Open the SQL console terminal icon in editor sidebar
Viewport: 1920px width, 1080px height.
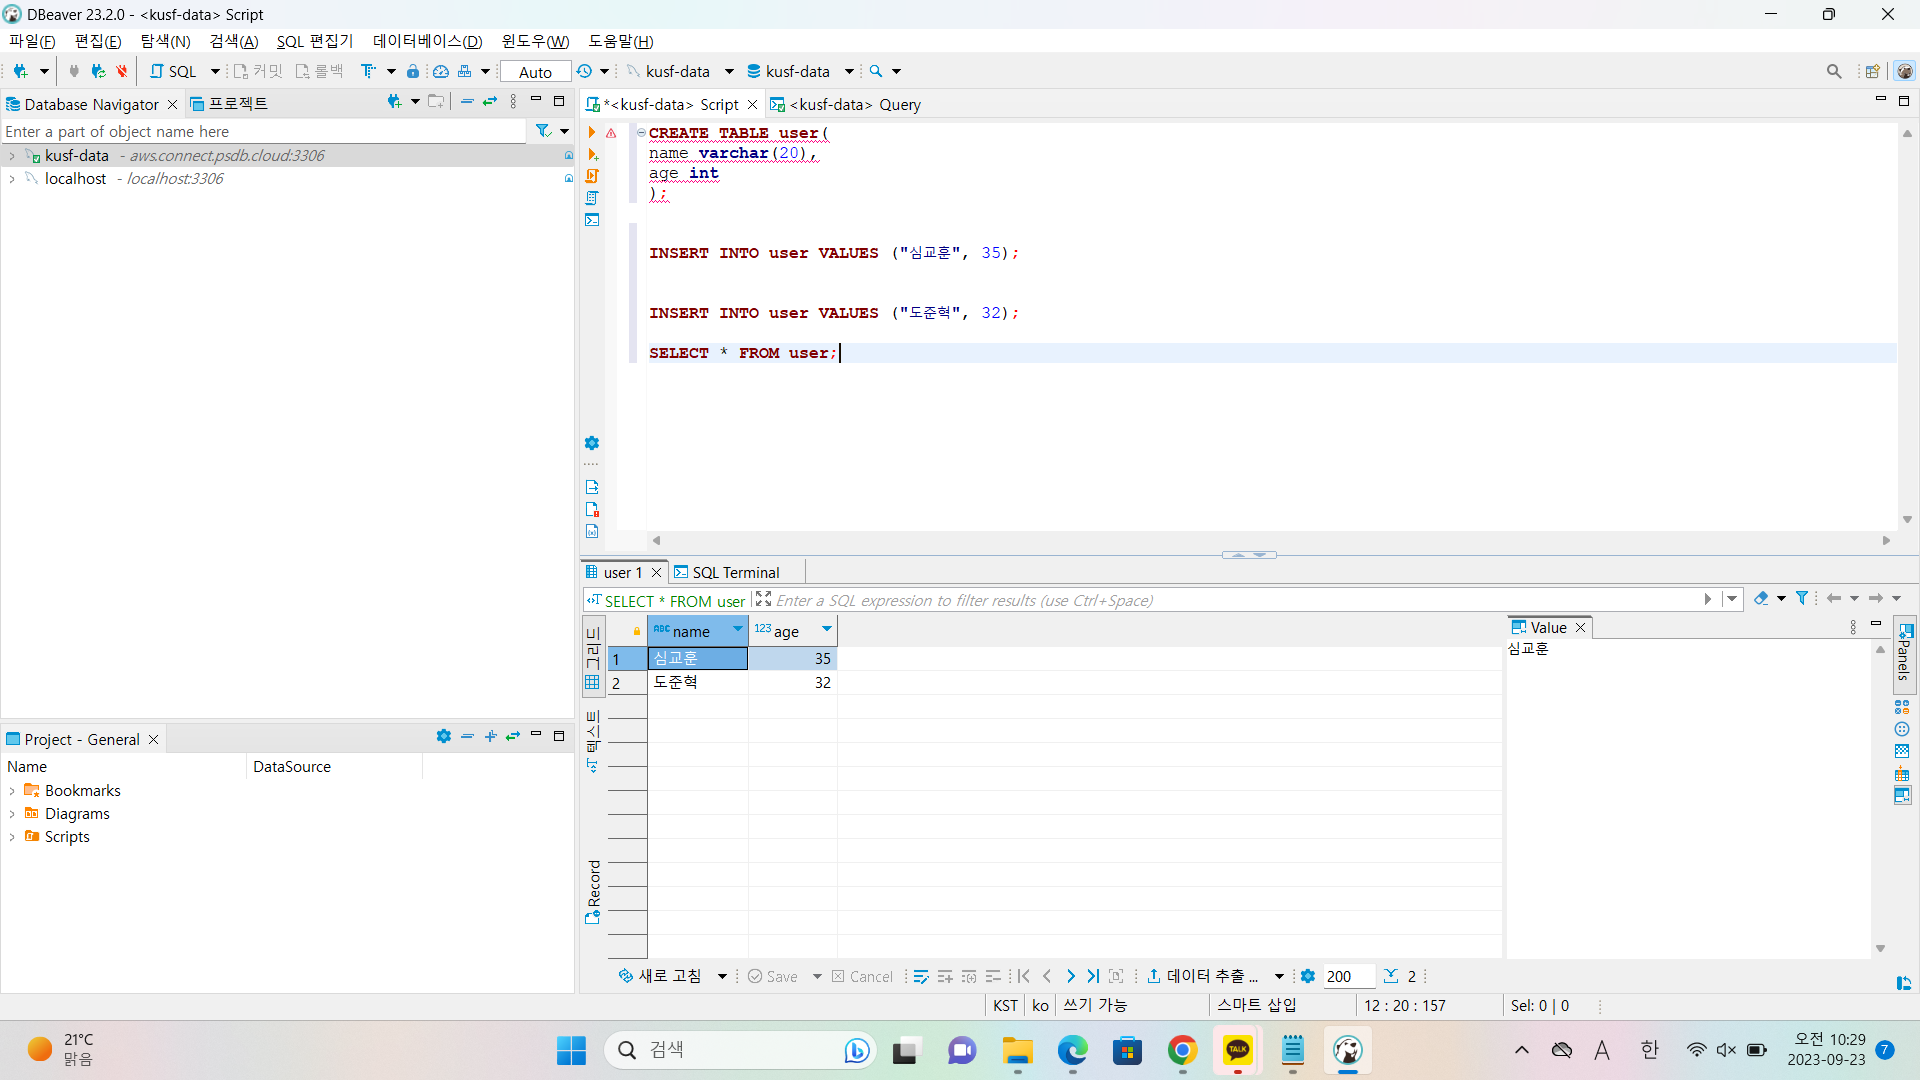coord(592,220)
